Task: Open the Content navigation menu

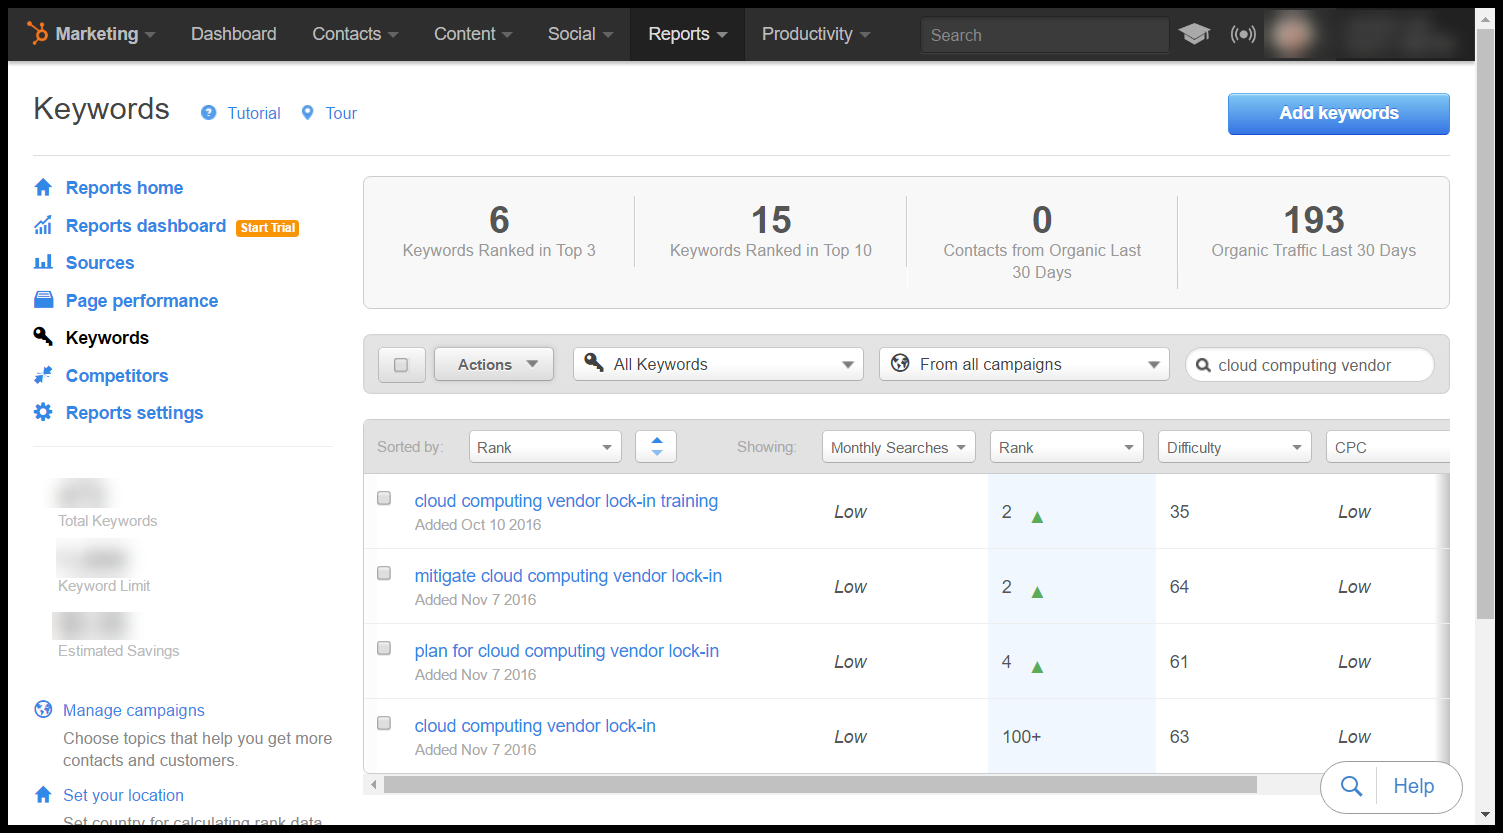Action: pyautogui.click(x=473, y=34)
